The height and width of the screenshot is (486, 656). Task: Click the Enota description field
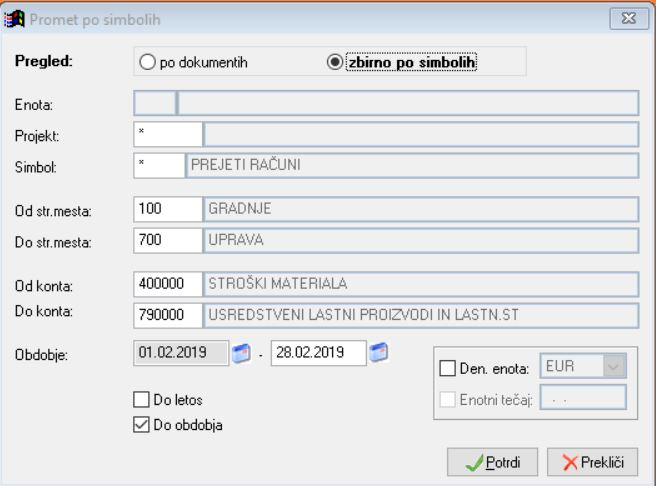tap(408, 103)
